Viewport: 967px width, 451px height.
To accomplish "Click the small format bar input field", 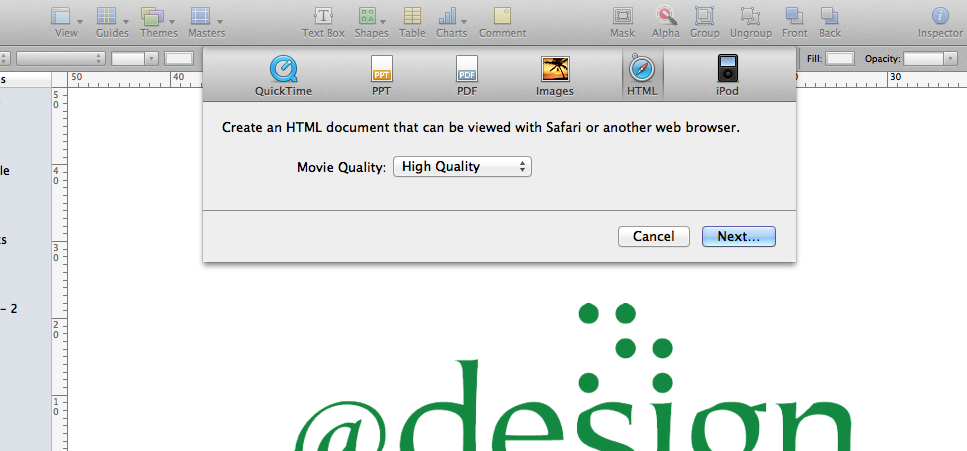I will pos(179,59).
